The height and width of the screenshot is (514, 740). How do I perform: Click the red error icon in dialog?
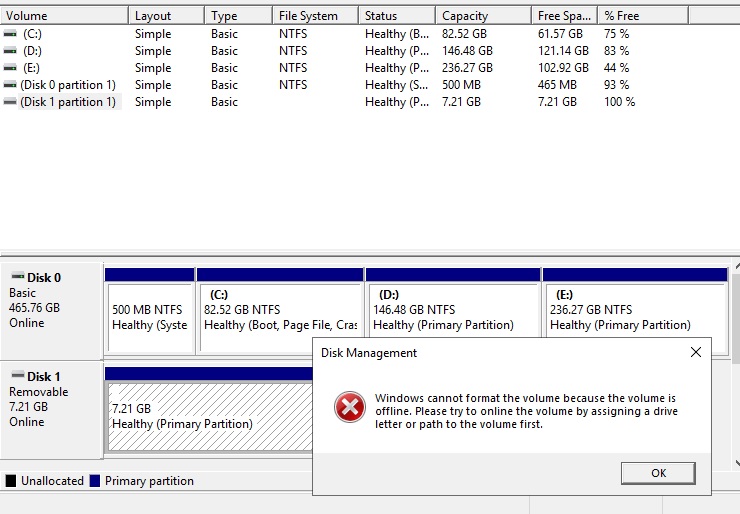coord(350,407)
